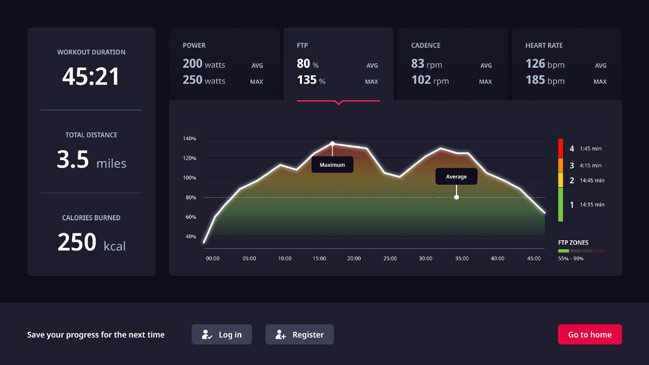This screenshot has height=365, width=649.
Task: Open the Cadence tab
Action: tap(452, 64)
